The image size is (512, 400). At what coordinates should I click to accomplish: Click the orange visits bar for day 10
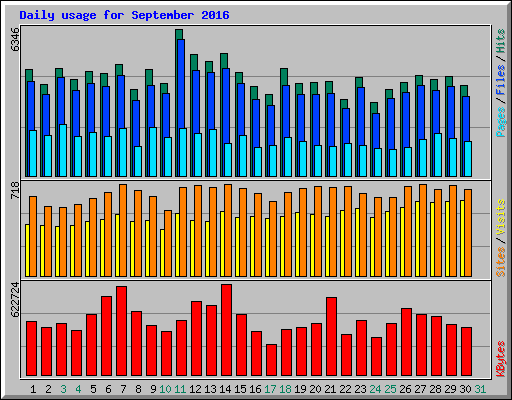pyautogui.click(x=168, y=243)
